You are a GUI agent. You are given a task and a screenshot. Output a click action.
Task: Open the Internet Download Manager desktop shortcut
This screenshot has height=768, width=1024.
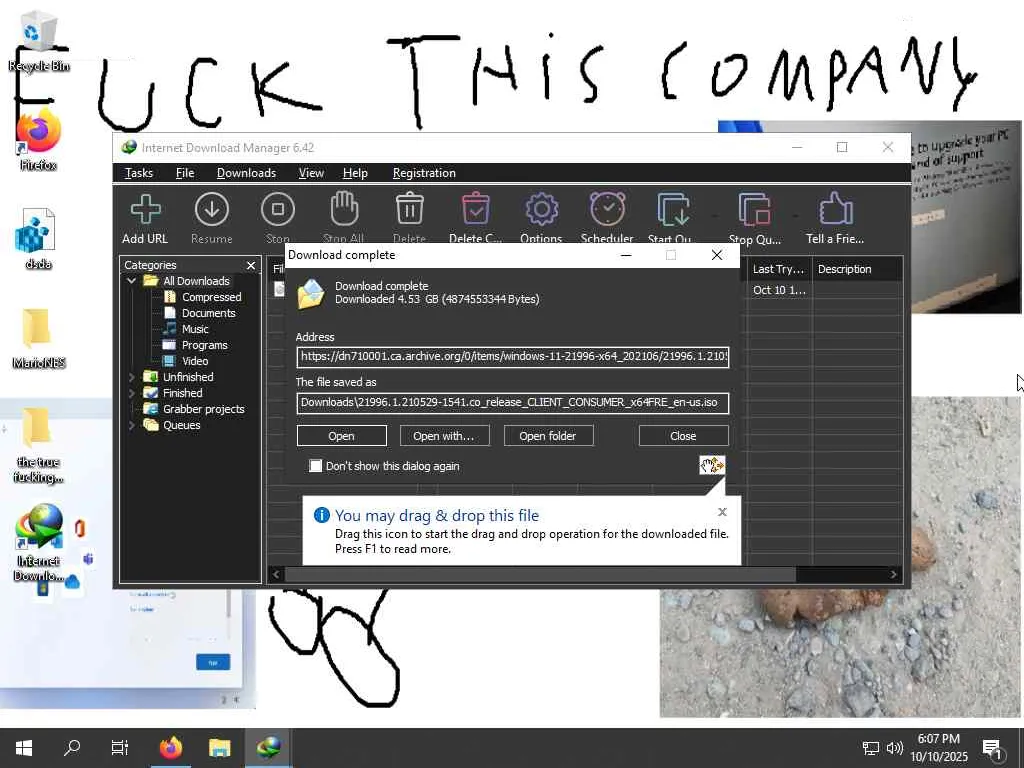[40, 542]
